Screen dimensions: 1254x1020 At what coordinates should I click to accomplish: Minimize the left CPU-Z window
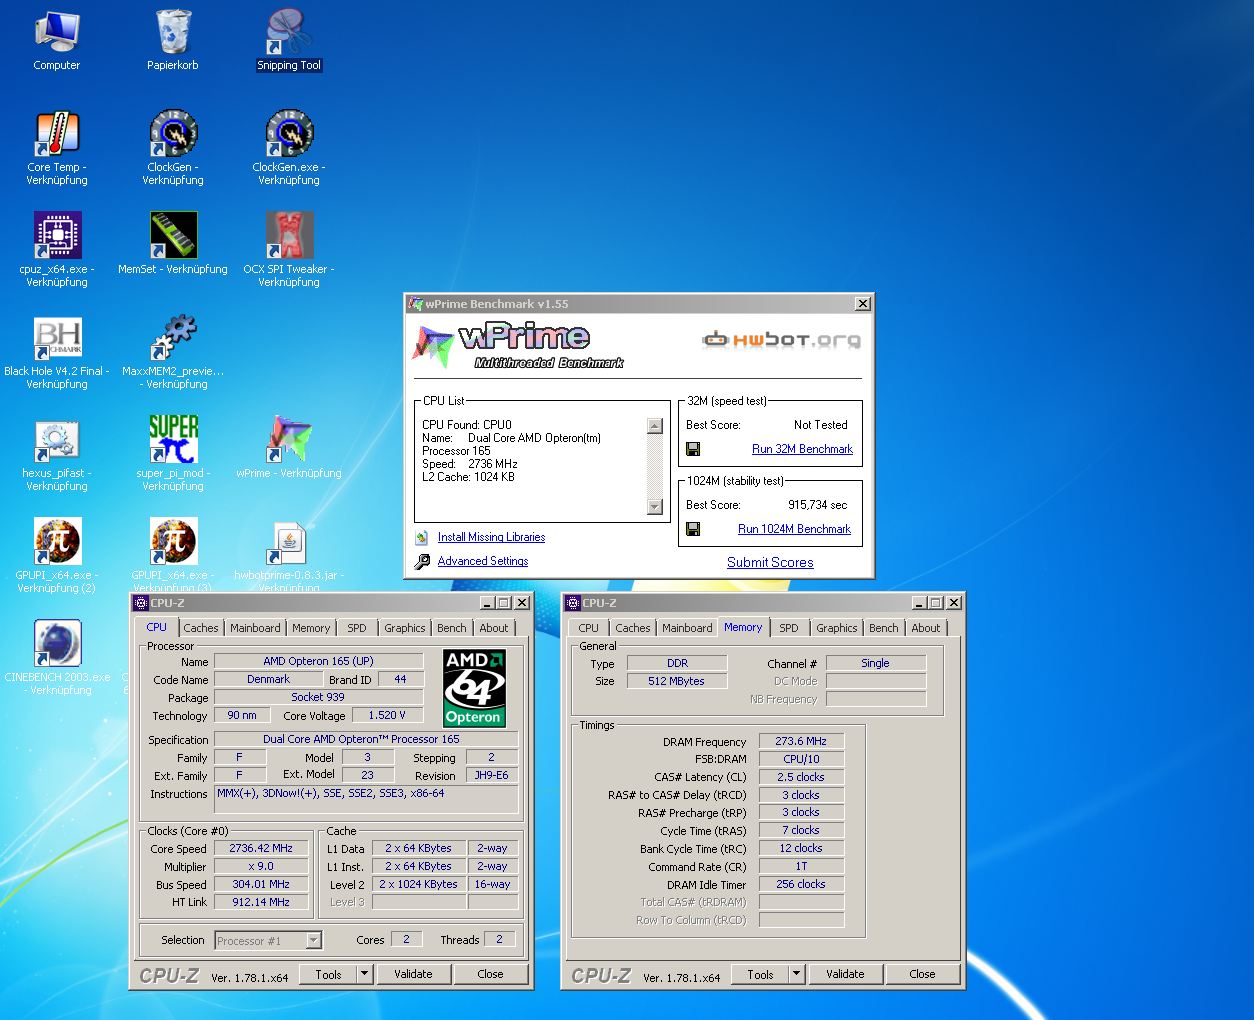(487, 603)
